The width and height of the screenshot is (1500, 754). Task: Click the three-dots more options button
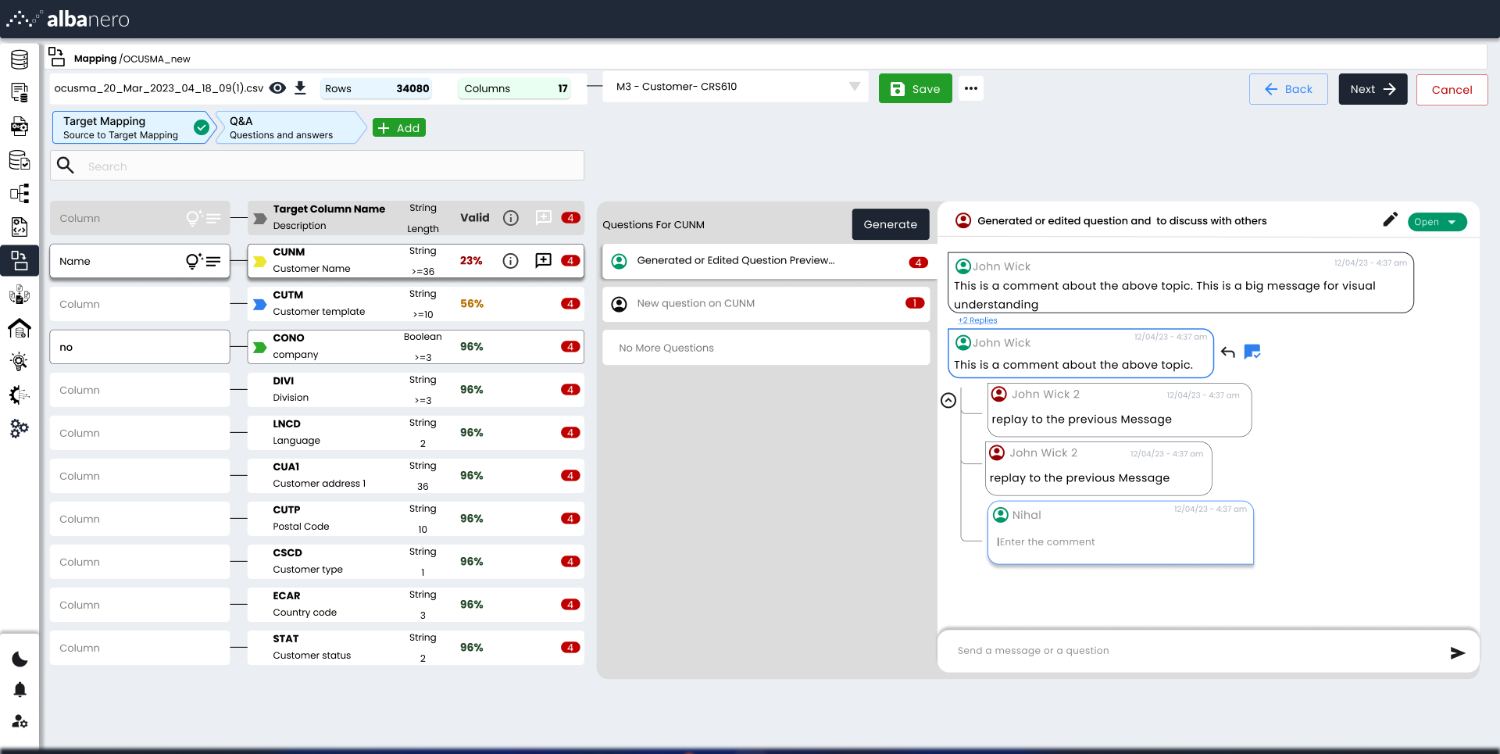pyautogui.click(x=970, y=88)
